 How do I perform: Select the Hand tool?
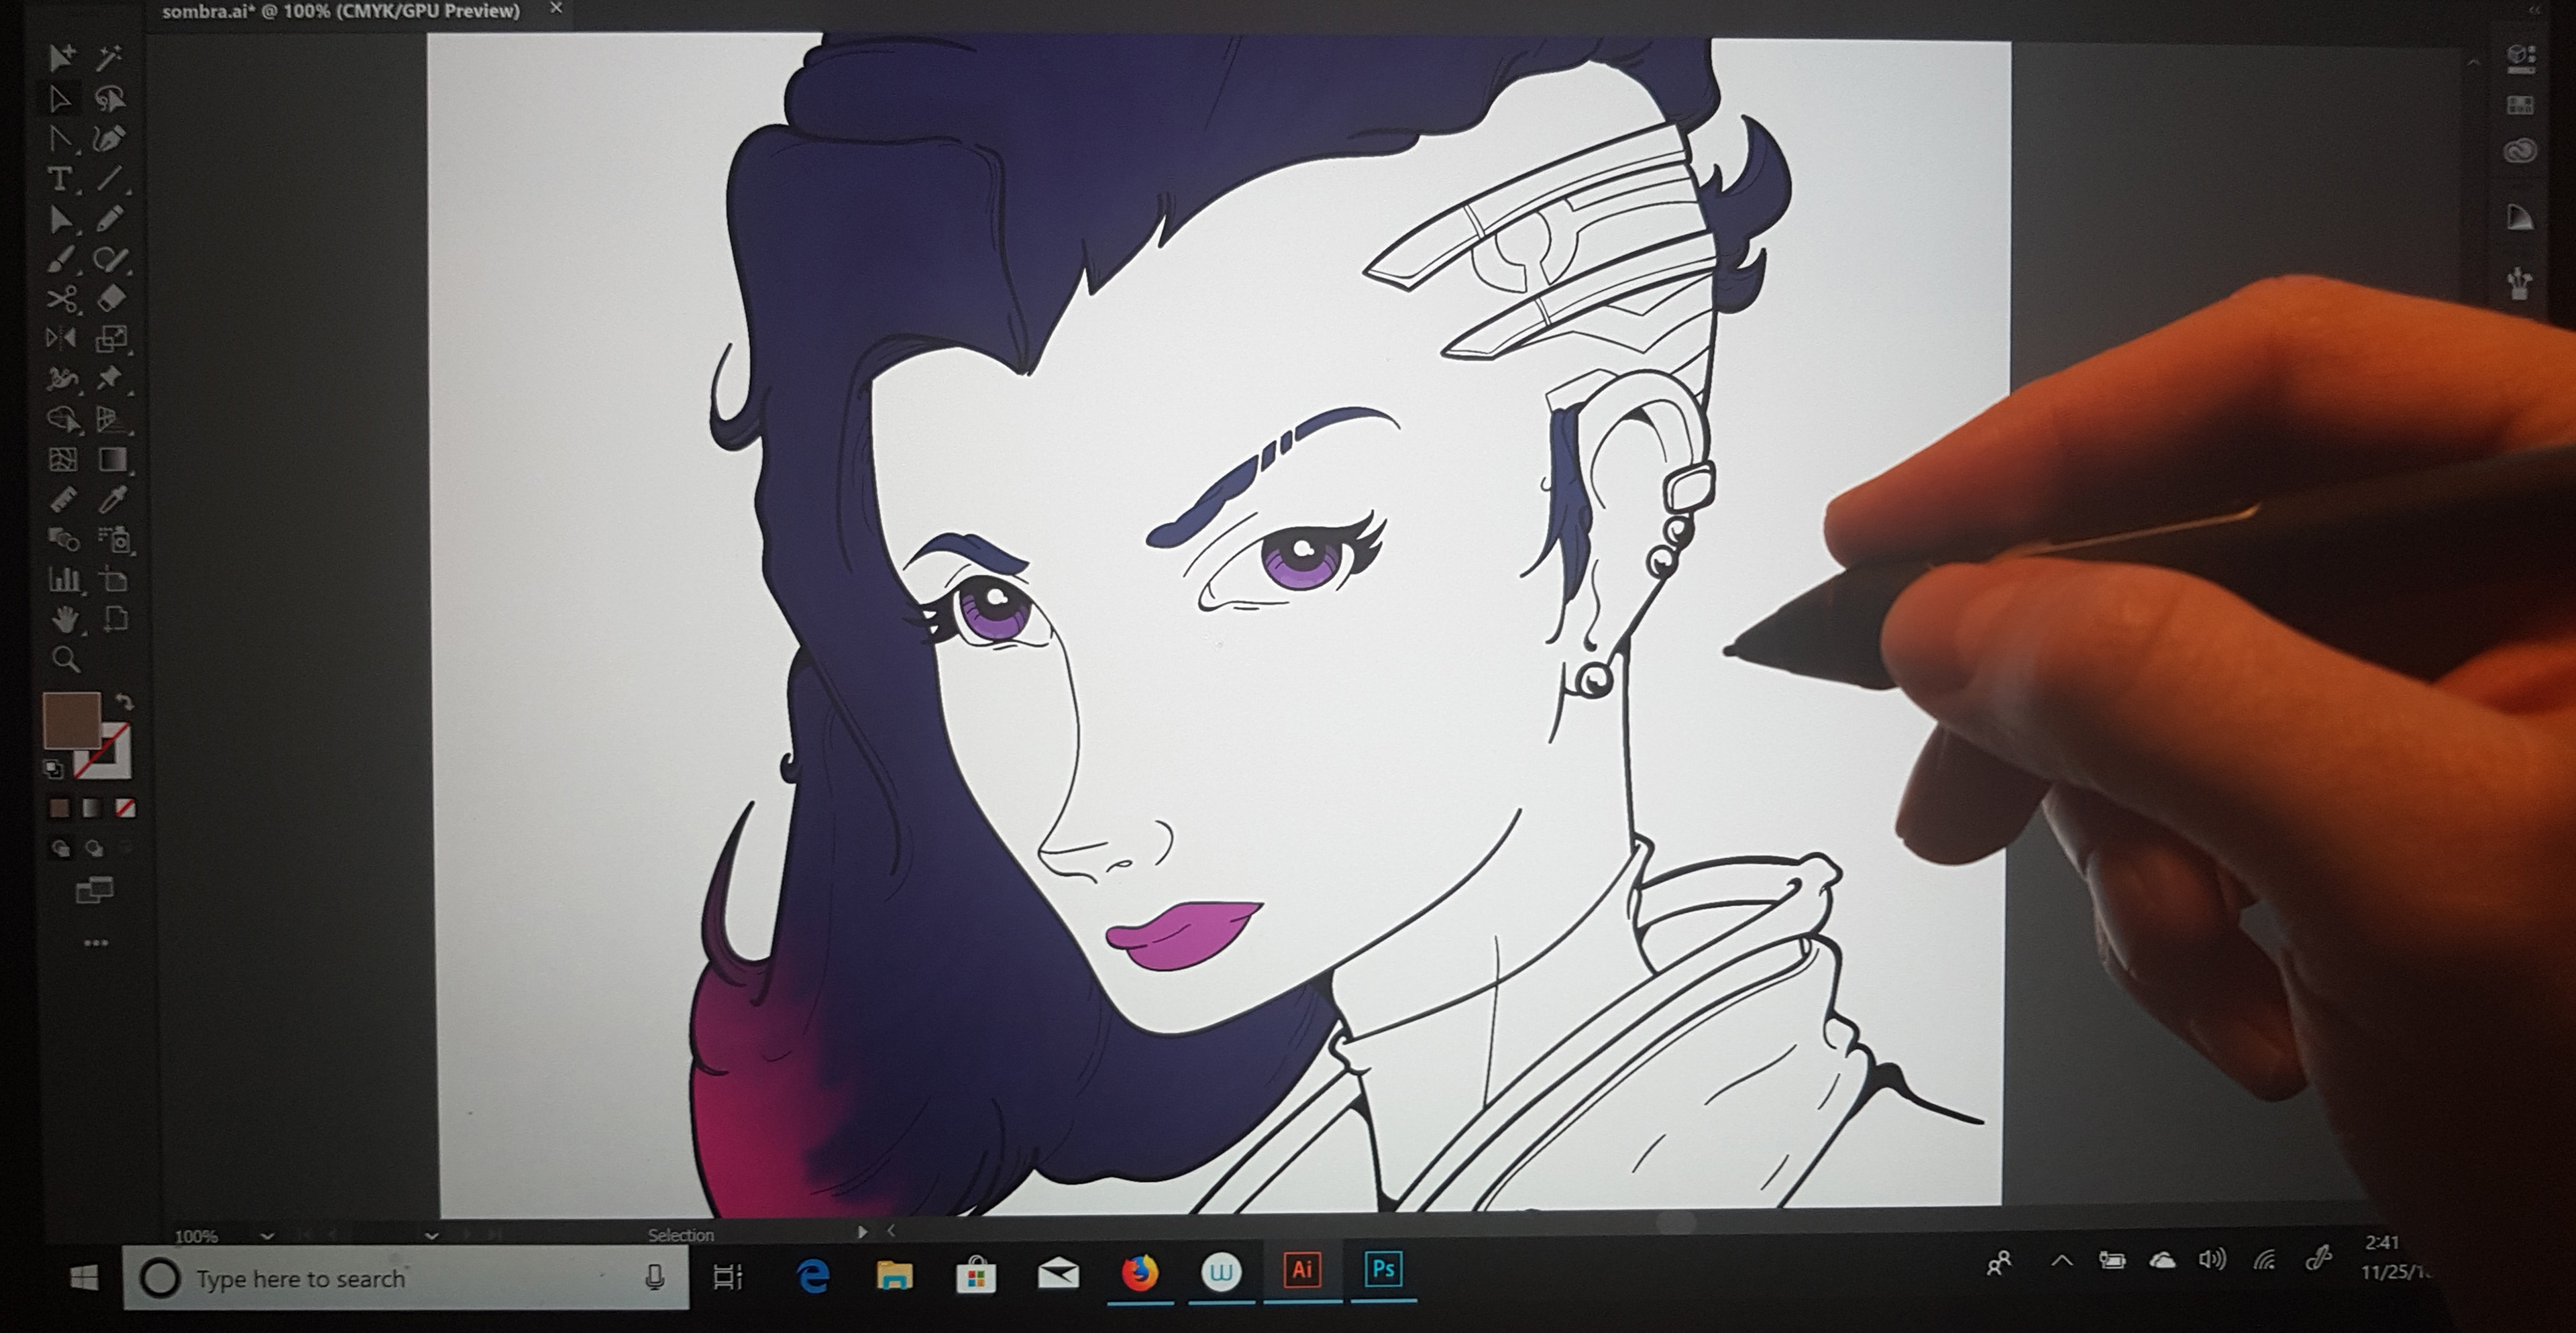coord(65,620)
